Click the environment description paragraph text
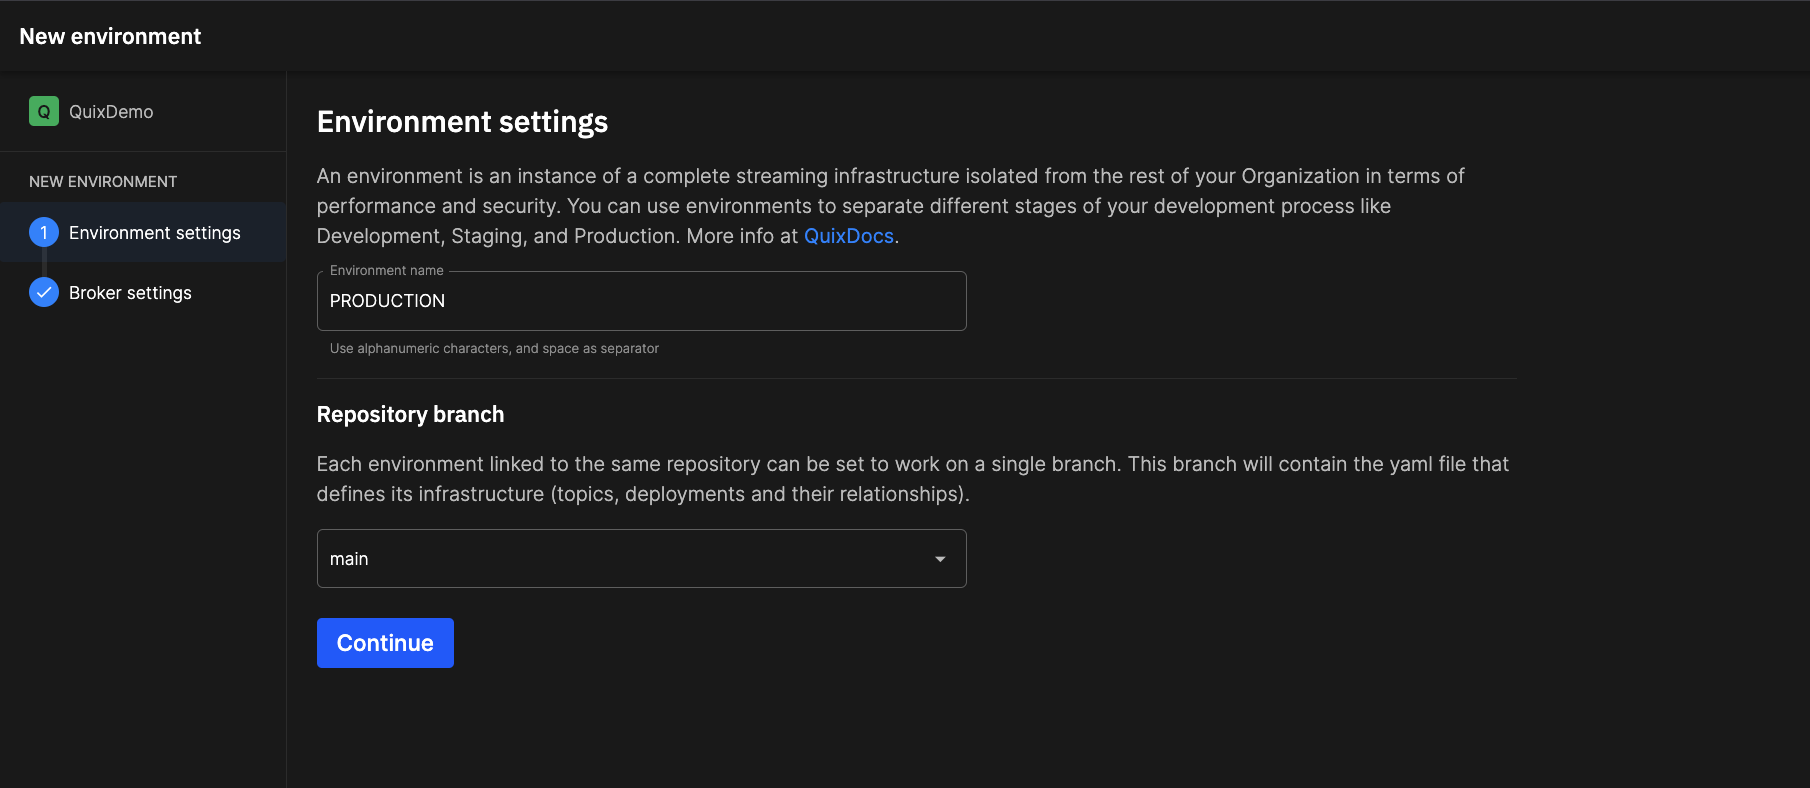 890,206
